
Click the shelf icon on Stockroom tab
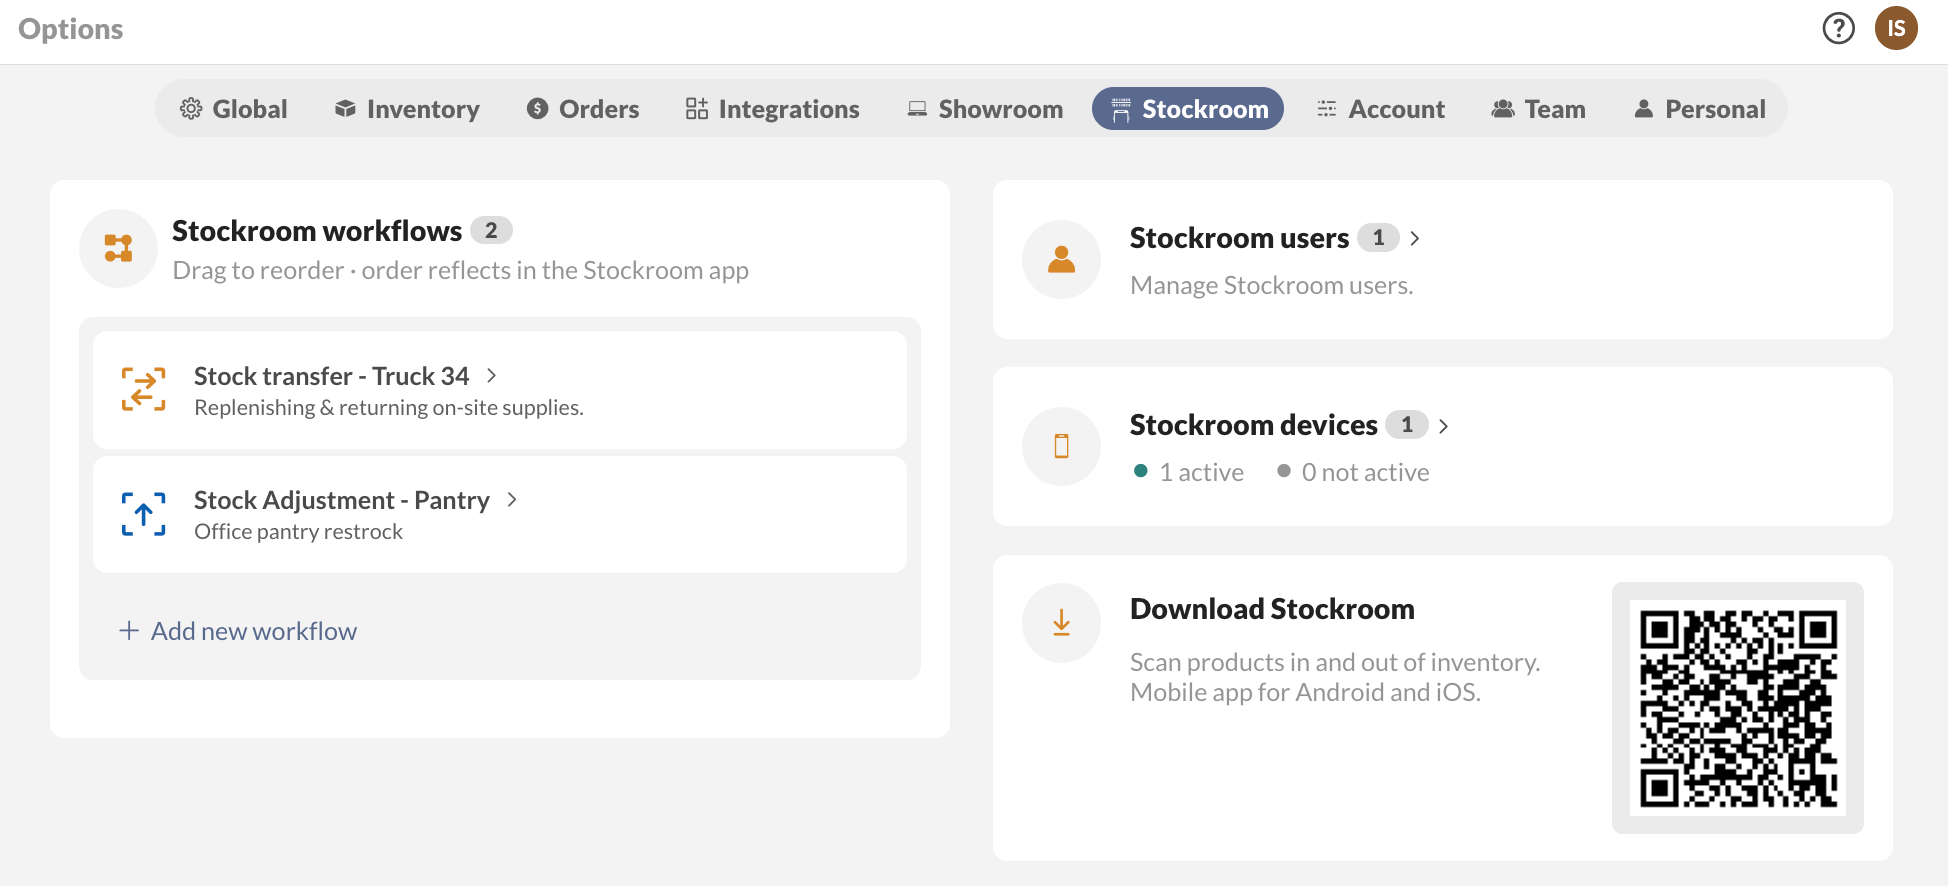pos(1121,109)
